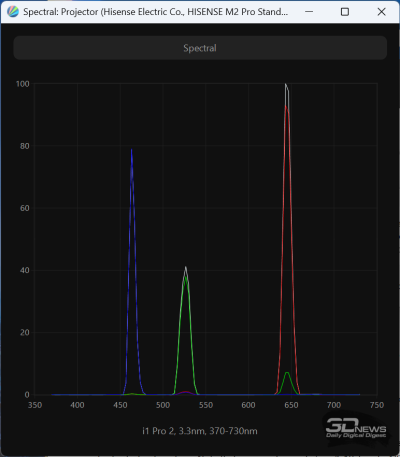Image resolution: width=400 pixels, height=457 pixels.
Task: Maximize the Spectral Projector window
Action: click(x=345, y=12)
